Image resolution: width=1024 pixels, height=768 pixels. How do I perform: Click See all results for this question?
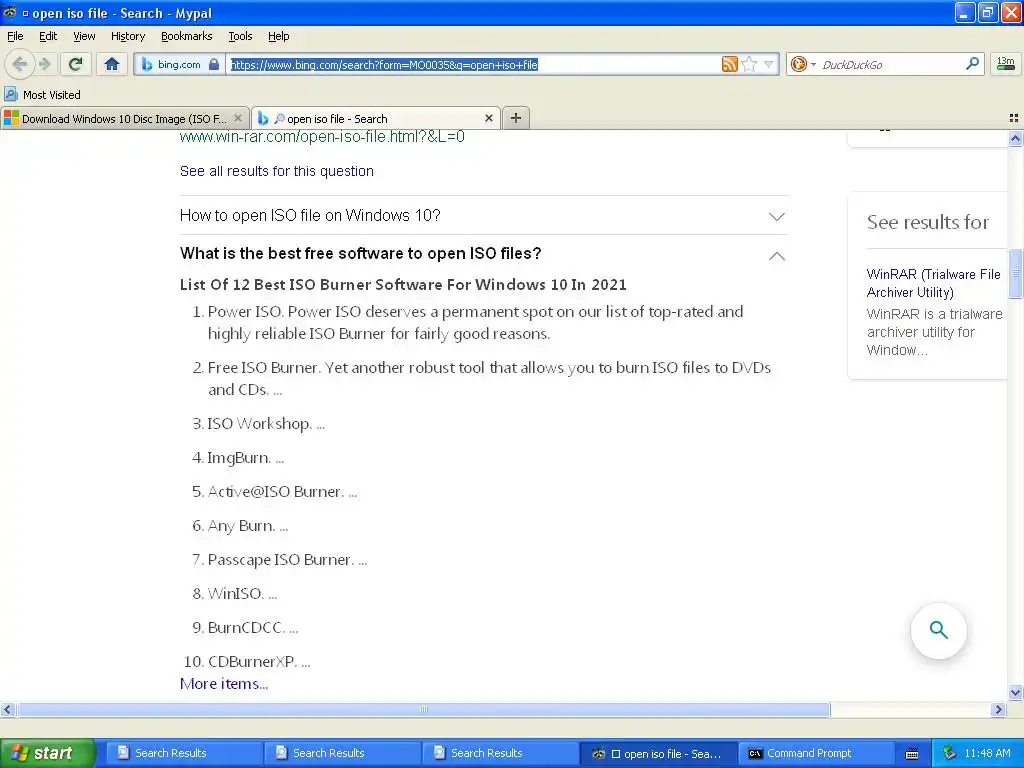tap(277, 171)
